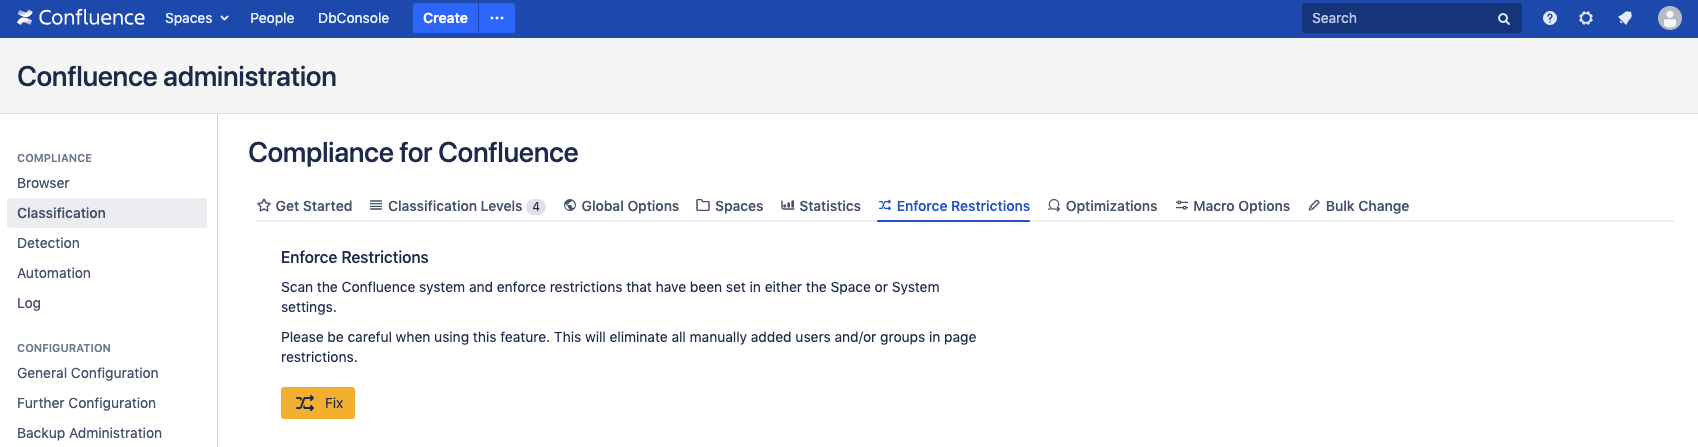Click the search magnifier icon
The height and width of the screenshot is (447, 1698).
[1503, 19]
